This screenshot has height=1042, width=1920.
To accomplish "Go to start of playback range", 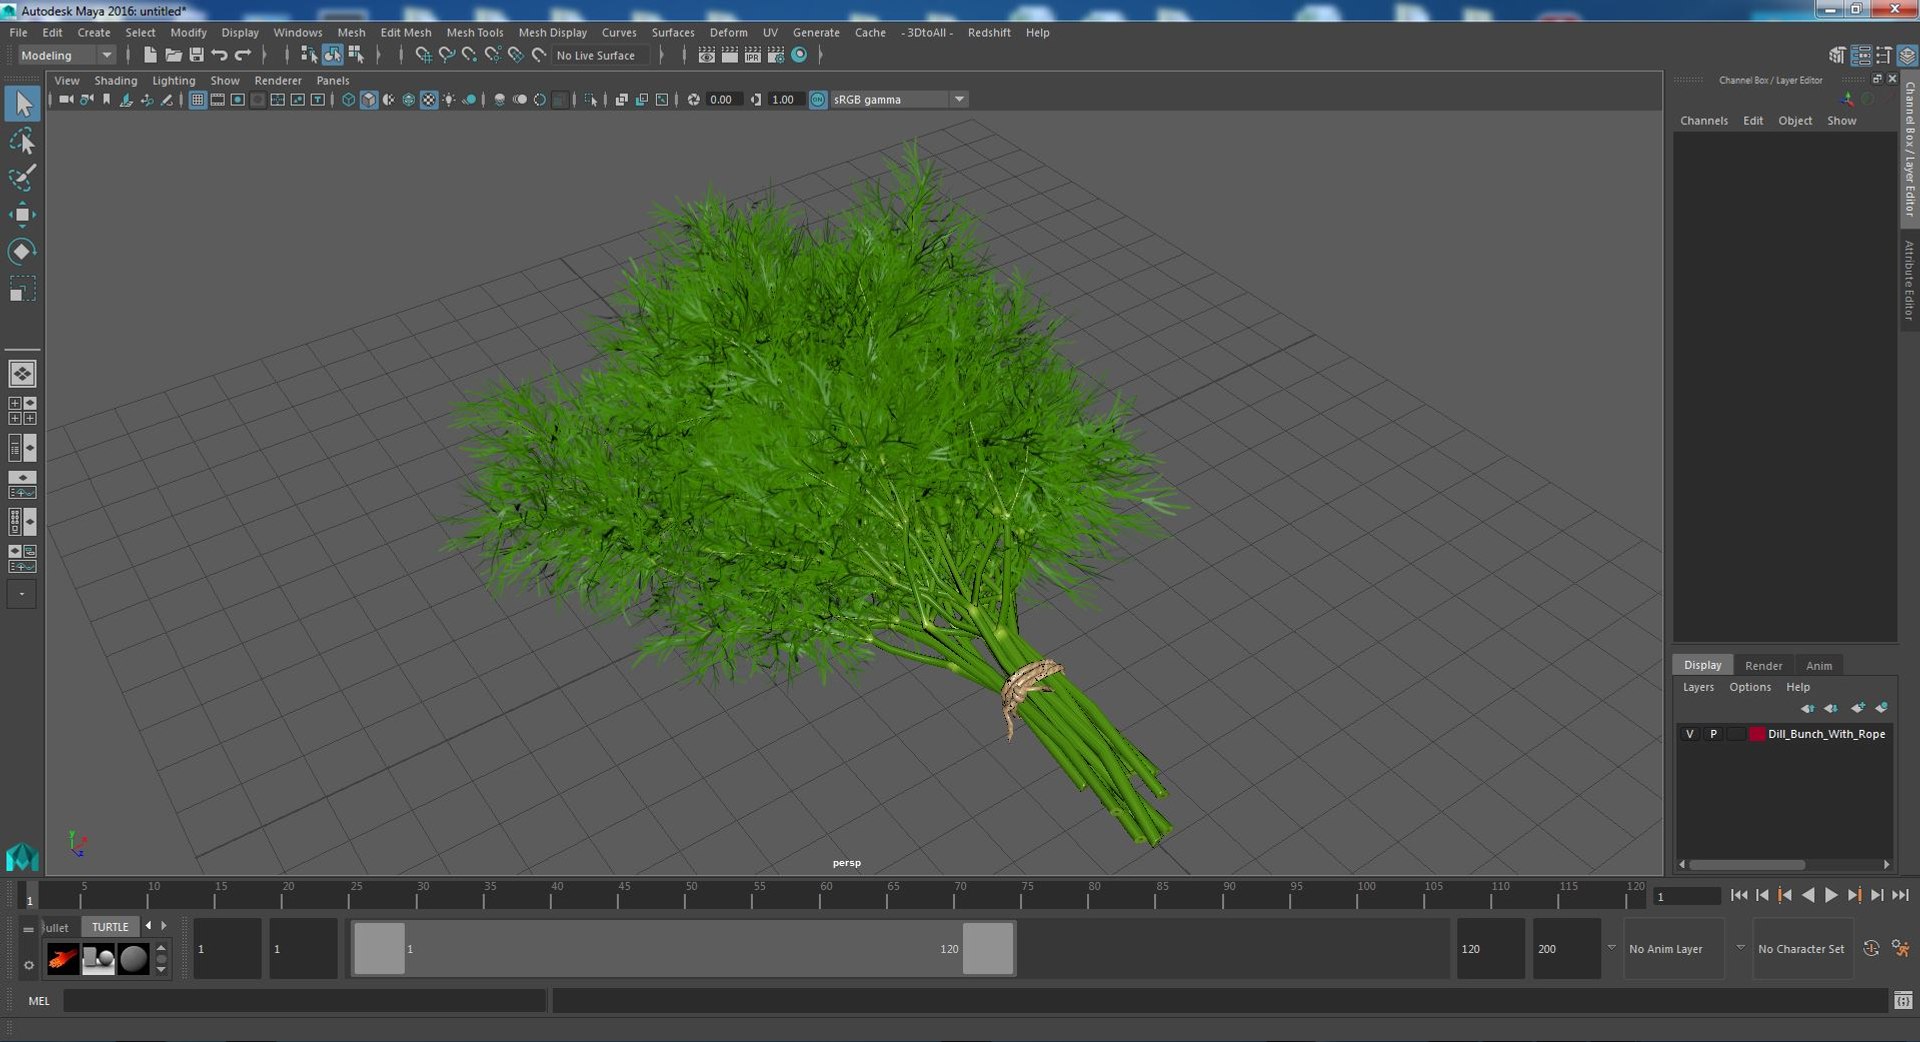I will (x=1739, y=895).
